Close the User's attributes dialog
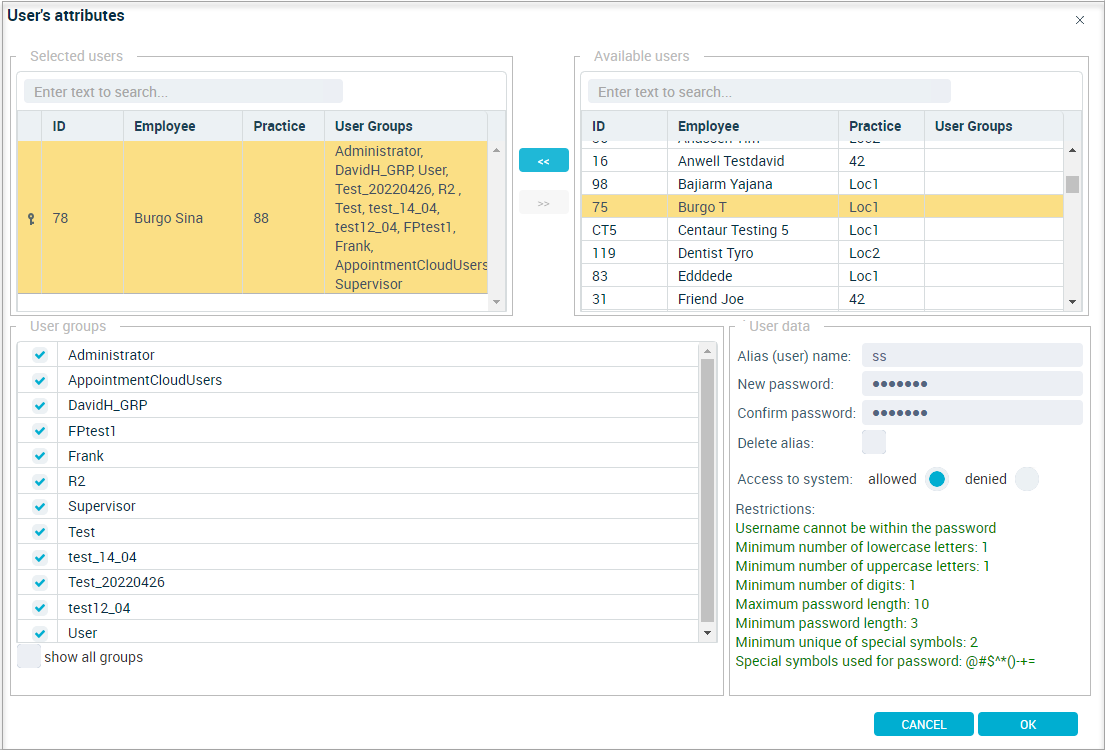 tap(1080, 20)
